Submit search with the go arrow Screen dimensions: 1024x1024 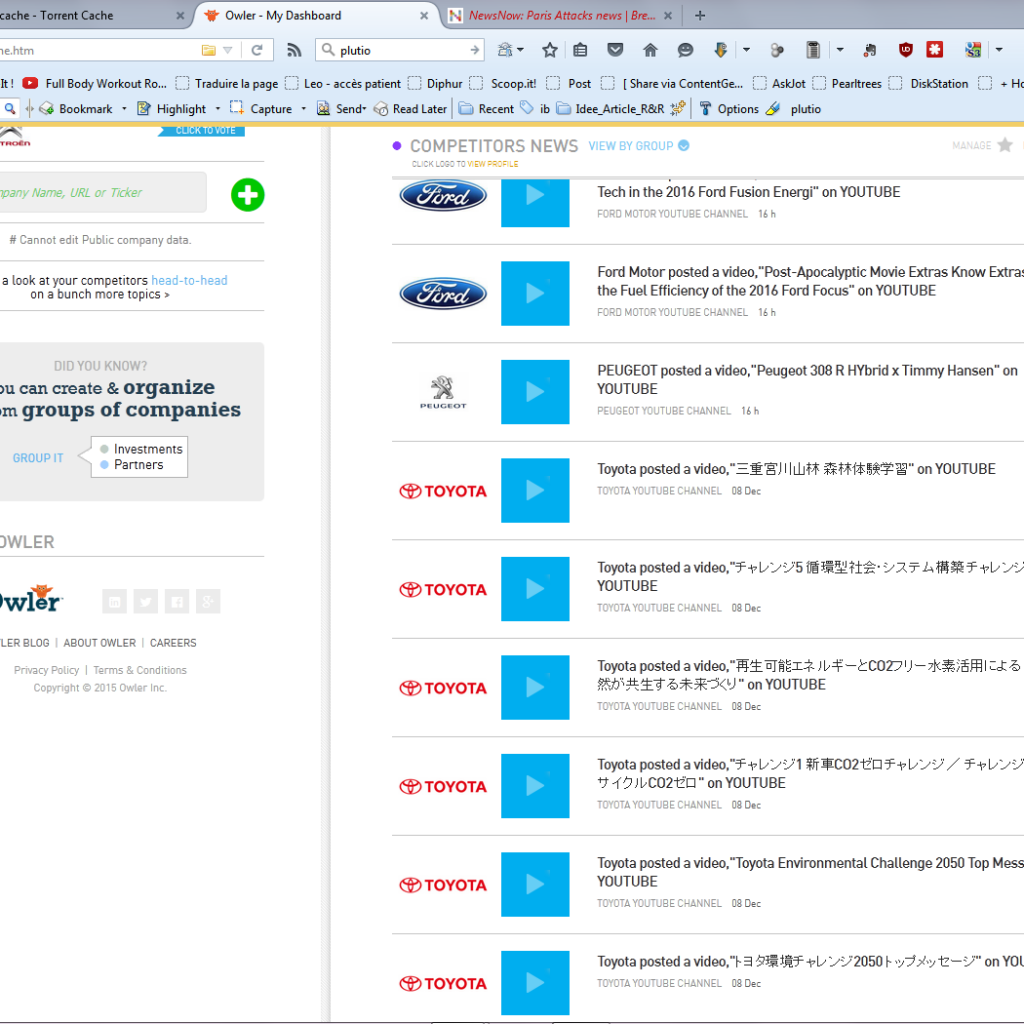[475, 50]
